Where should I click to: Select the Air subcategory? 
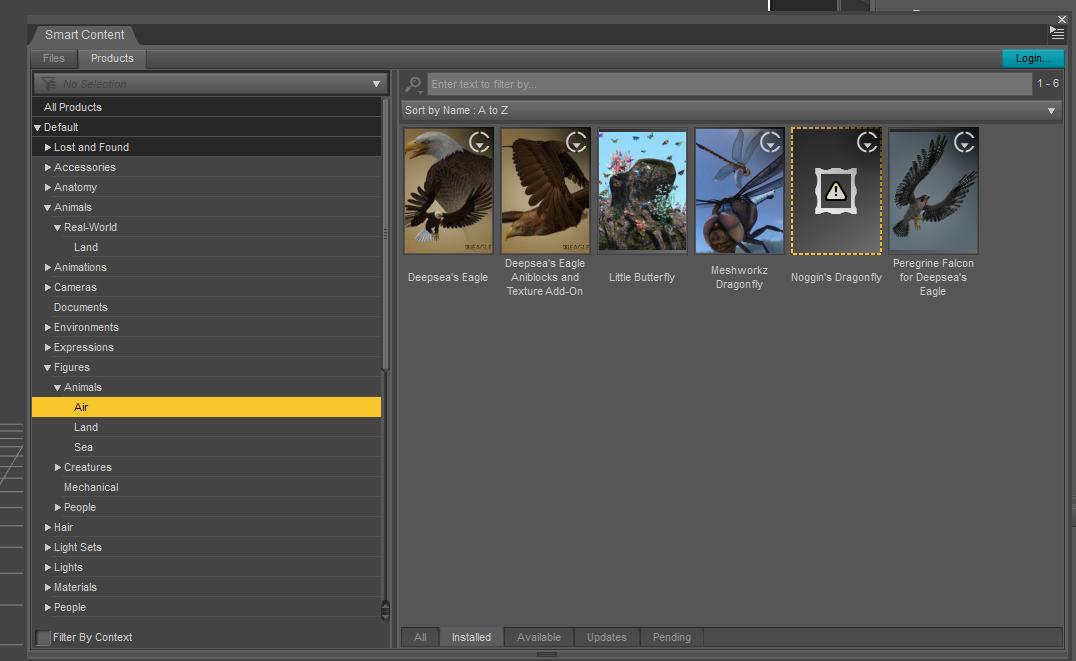207,407
